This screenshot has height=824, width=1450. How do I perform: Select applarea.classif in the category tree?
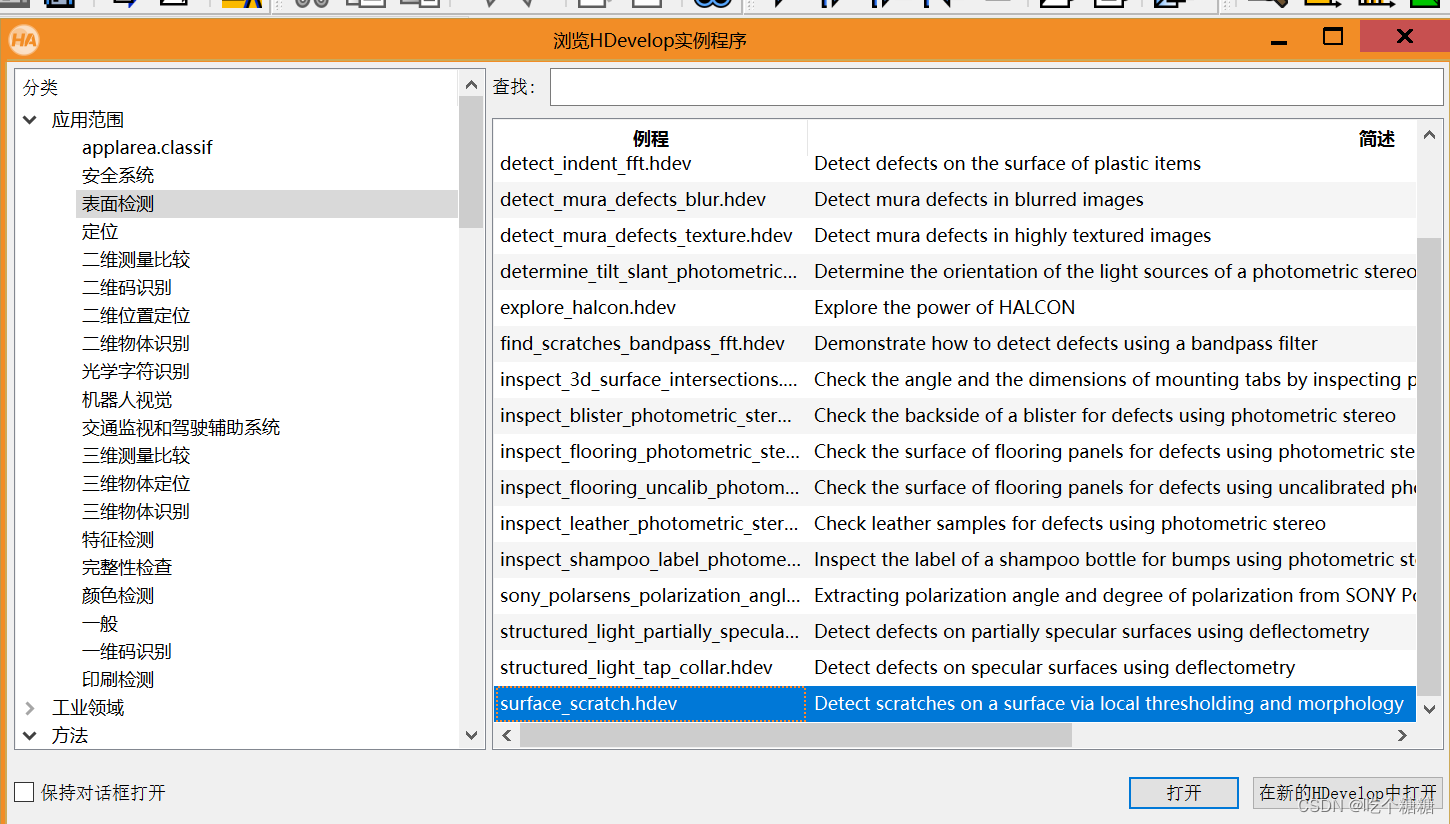[x=147, y=148]
